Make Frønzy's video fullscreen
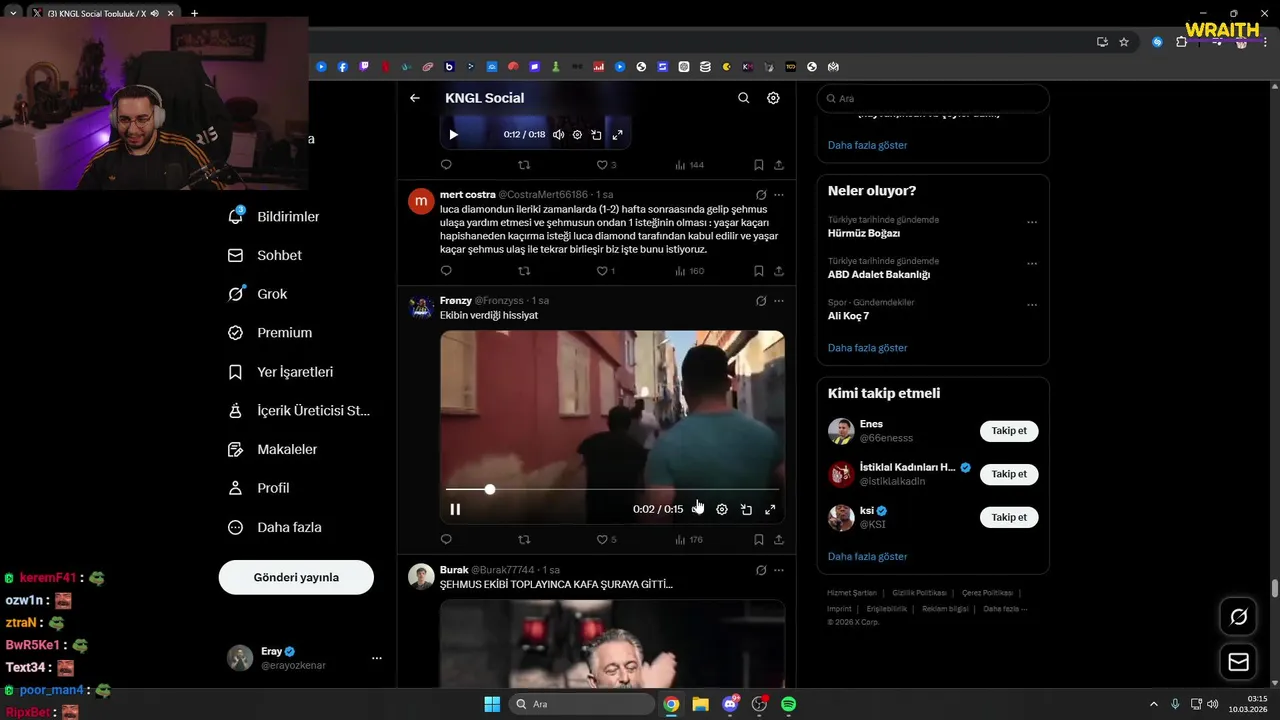The height and width of the screenshot is (720, 1280). coord(770,510)
